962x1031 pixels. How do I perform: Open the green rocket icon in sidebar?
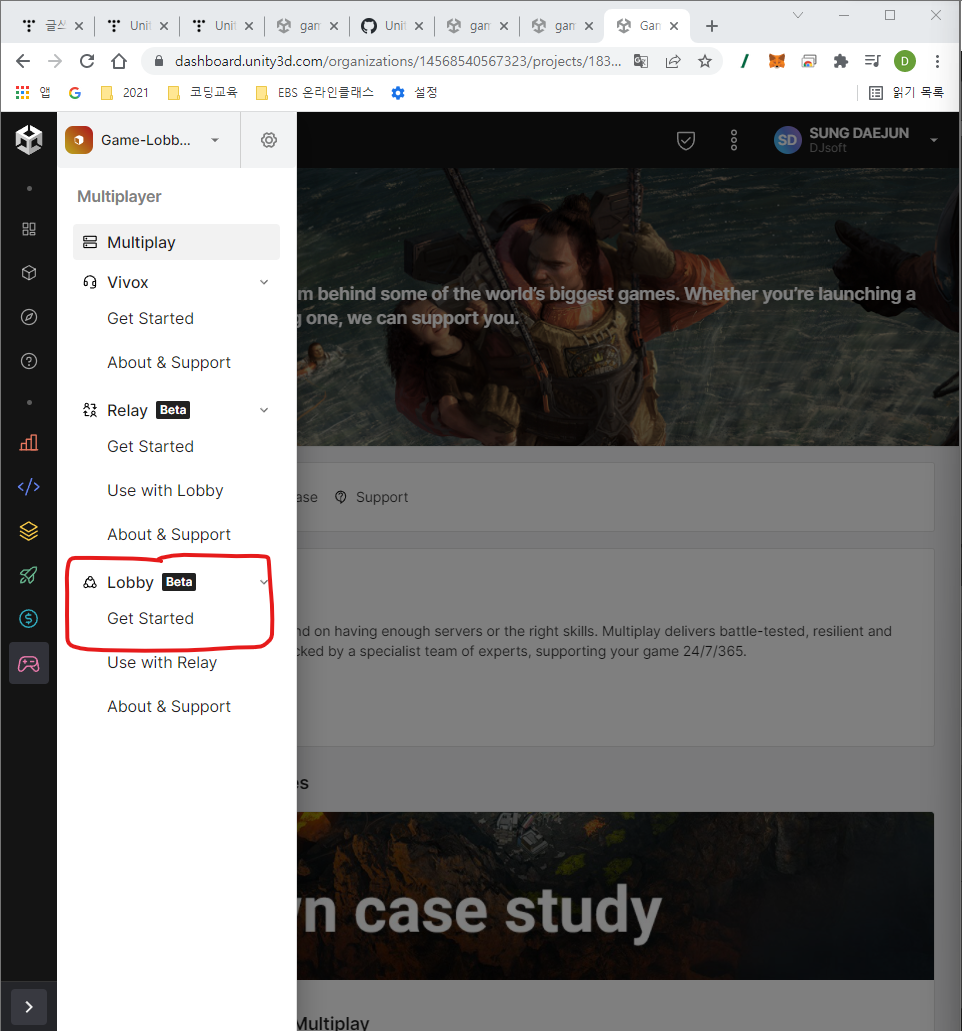[x=29, y=575]
